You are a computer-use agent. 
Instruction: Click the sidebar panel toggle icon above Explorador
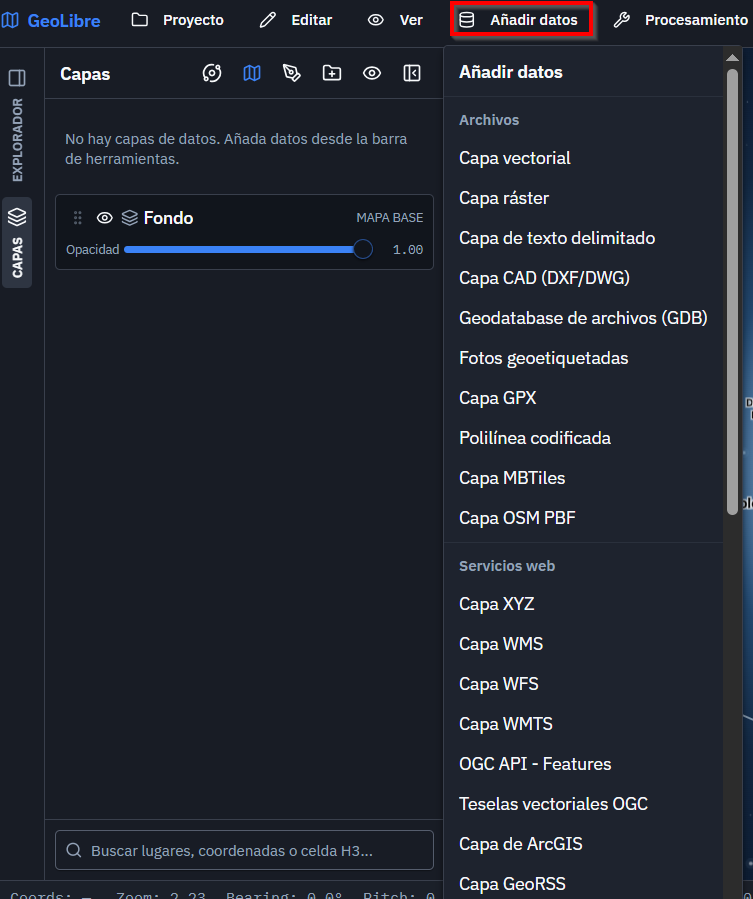coord(17,77)
